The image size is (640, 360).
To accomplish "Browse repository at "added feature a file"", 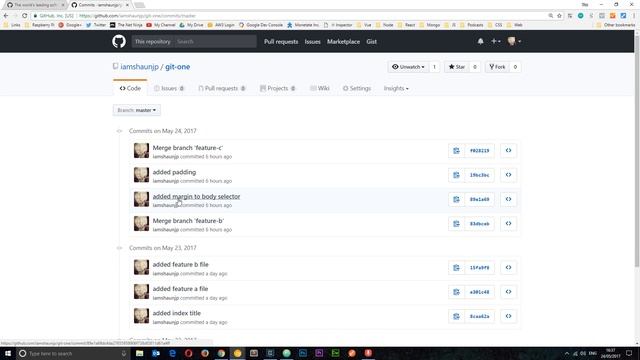I will [508, 292].
